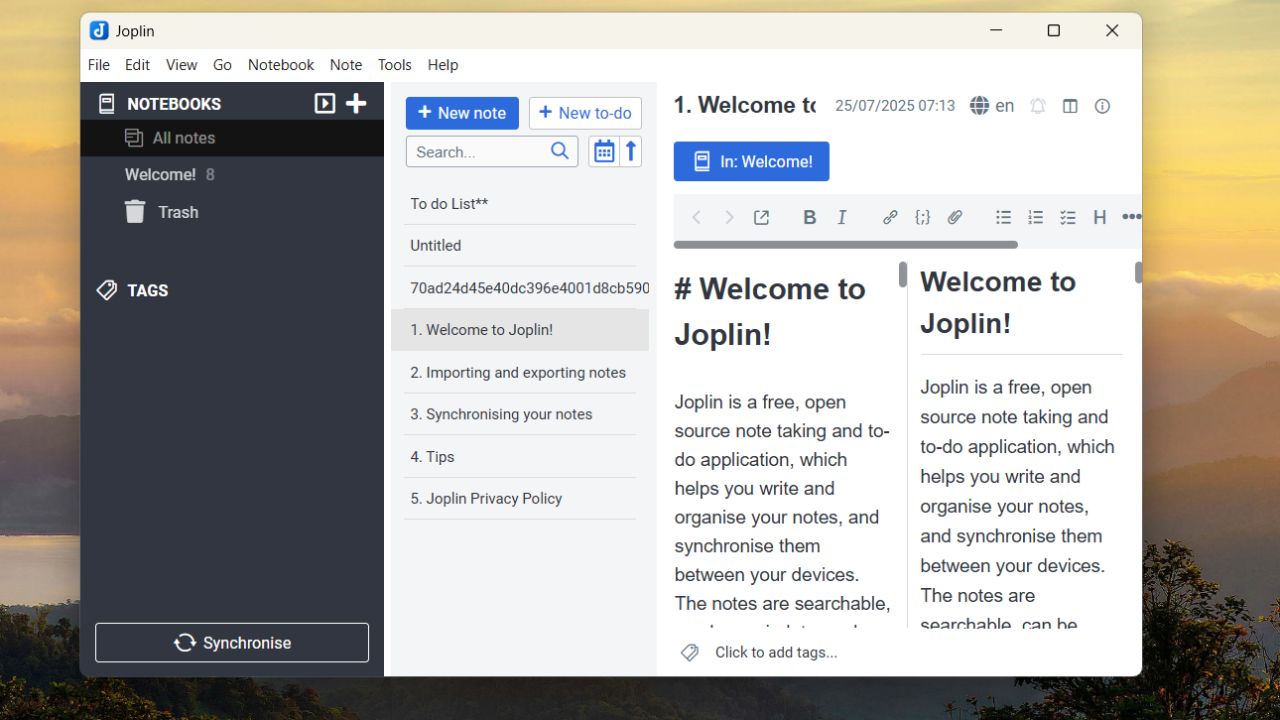The height and width of the screenshot is (720, 1280).
Task: Open the reverse sort order control beside search
Action: coord(630,150)
